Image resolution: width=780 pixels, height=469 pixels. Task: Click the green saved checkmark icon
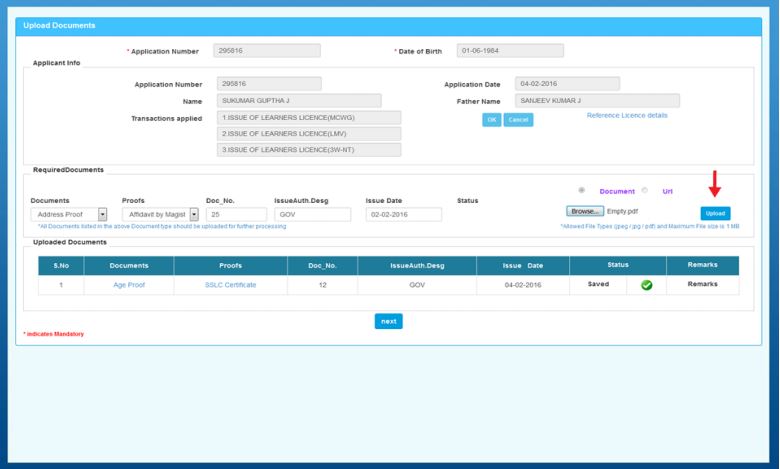tap(646, 285)
